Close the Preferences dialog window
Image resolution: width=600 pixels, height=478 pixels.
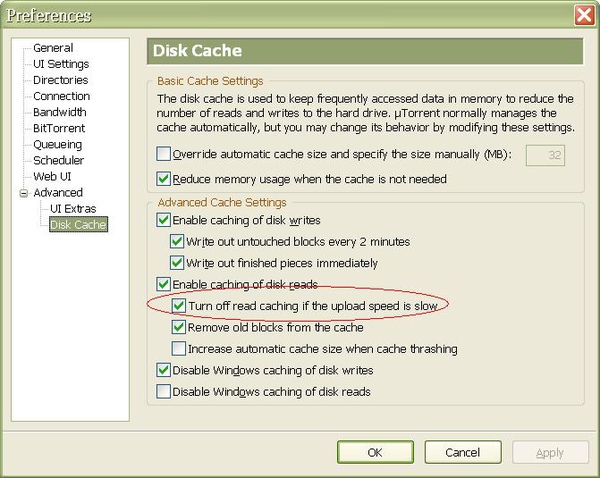(583, 15)
